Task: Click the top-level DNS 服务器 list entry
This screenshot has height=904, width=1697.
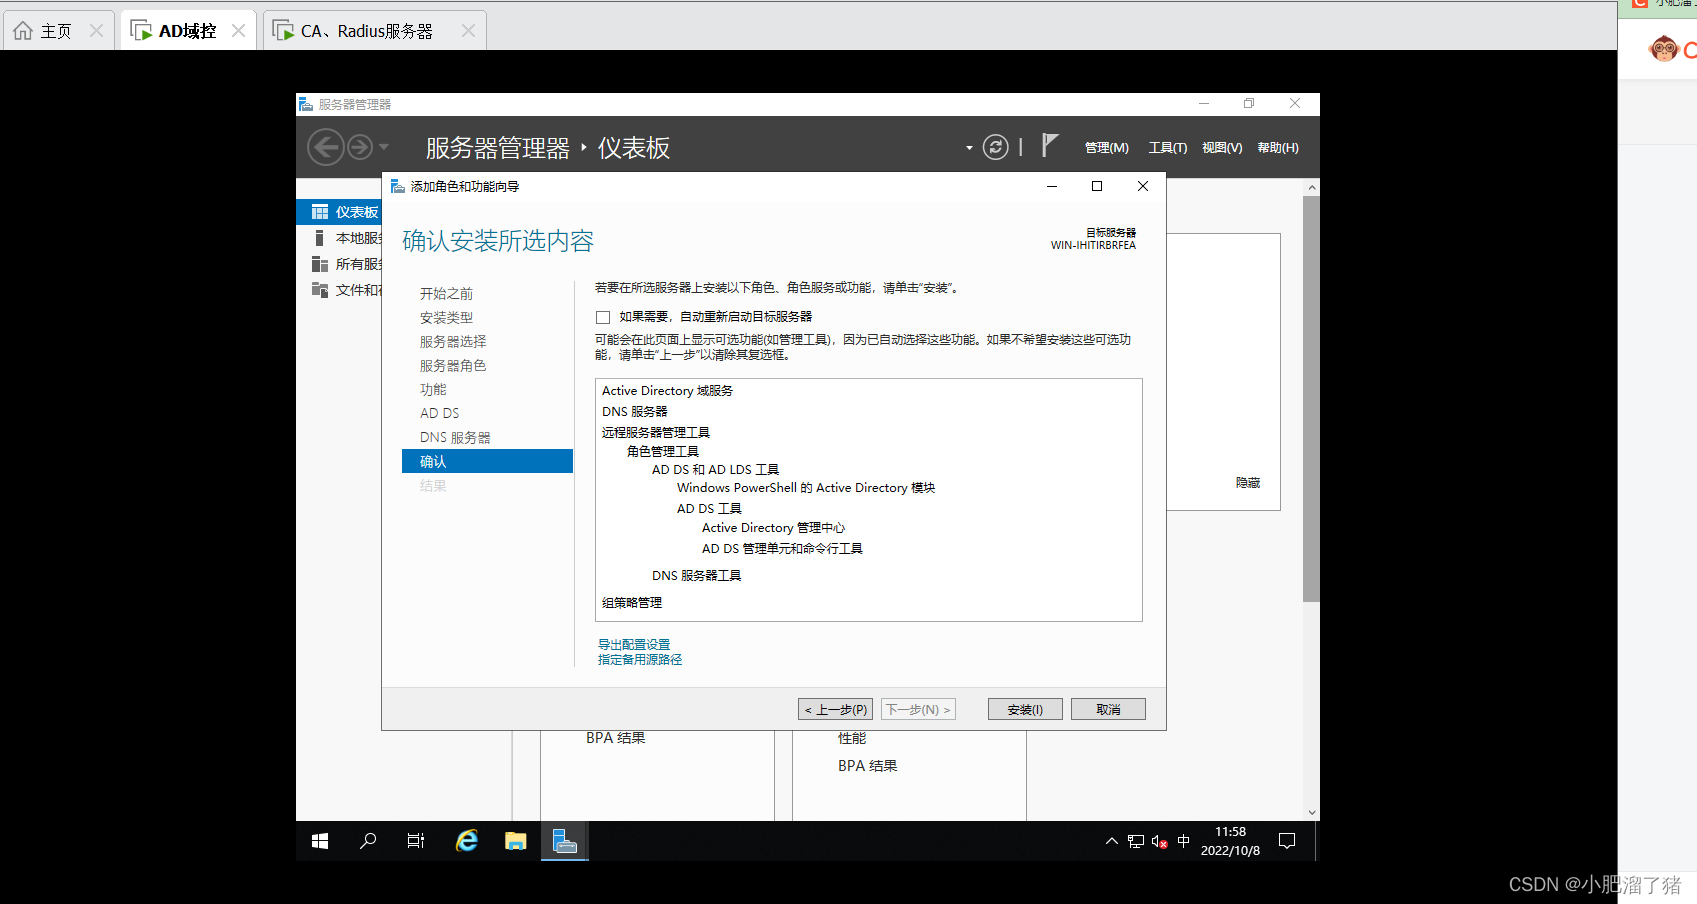Action: tap(634, 412)
